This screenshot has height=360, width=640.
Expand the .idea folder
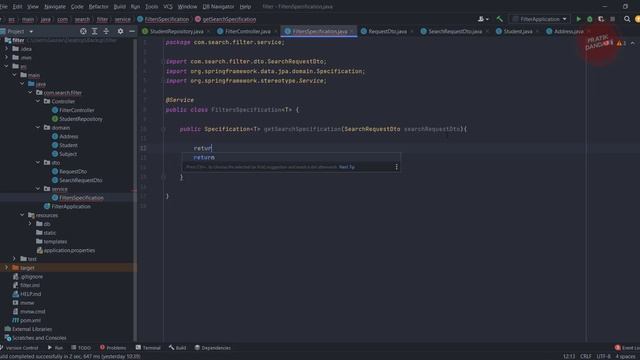(x=6, y=49)
